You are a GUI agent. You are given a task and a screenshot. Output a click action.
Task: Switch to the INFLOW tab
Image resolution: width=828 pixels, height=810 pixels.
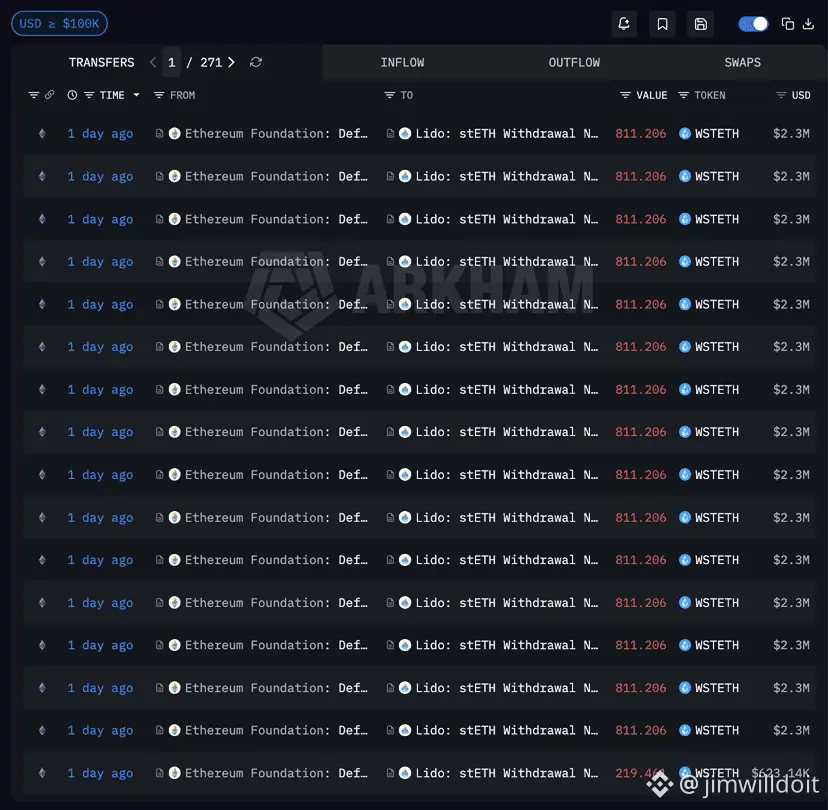pos(402,62)
